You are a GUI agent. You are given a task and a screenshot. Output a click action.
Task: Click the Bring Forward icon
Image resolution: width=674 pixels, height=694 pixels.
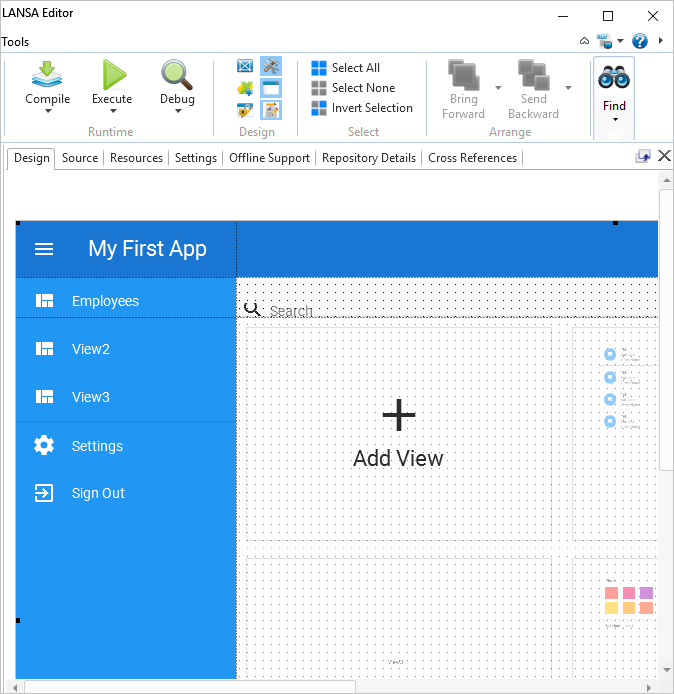463,74
